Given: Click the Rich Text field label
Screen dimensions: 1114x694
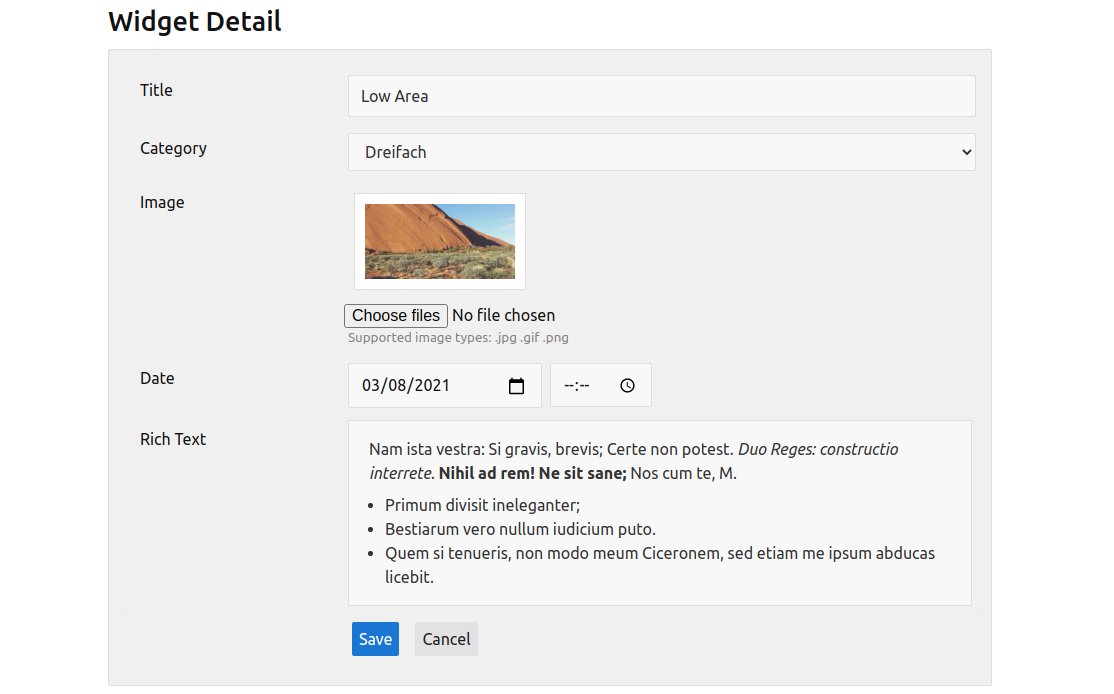Looking at the screenshot, I should coord(173,439).
